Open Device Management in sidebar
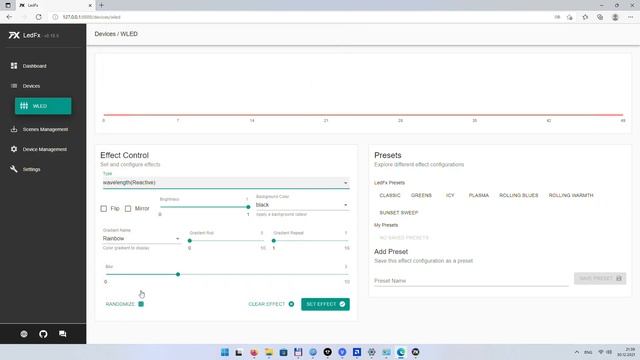The width and height of the screenshot is (640, 360). click(x=43, y=149)
